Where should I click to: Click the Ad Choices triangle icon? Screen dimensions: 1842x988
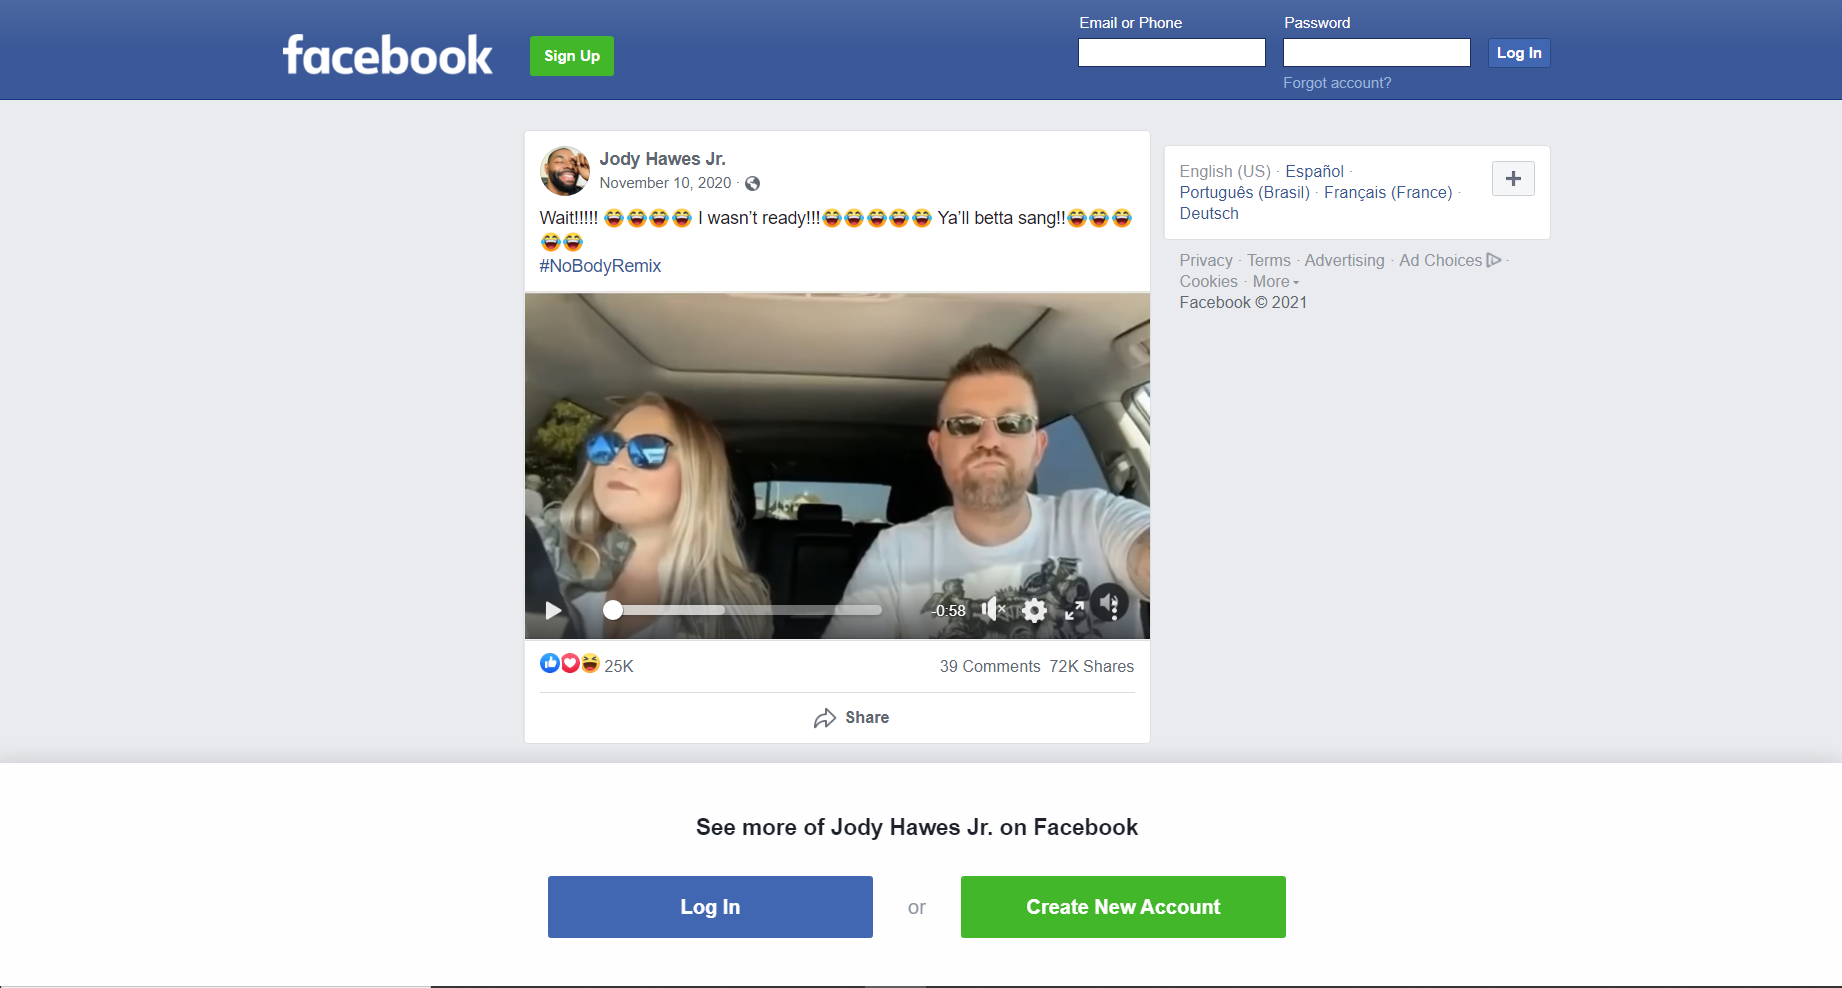point(1494,260)
